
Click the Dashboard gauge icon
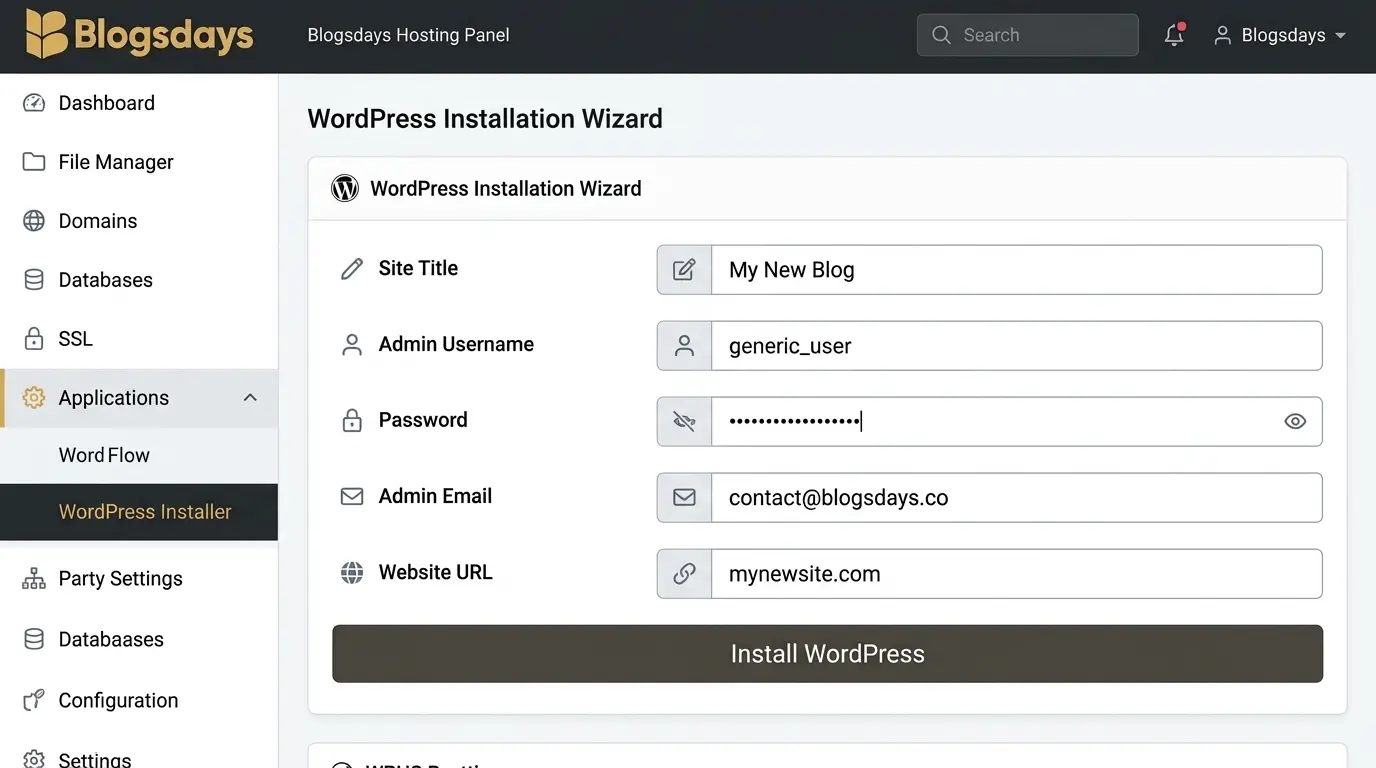(34, 103)
